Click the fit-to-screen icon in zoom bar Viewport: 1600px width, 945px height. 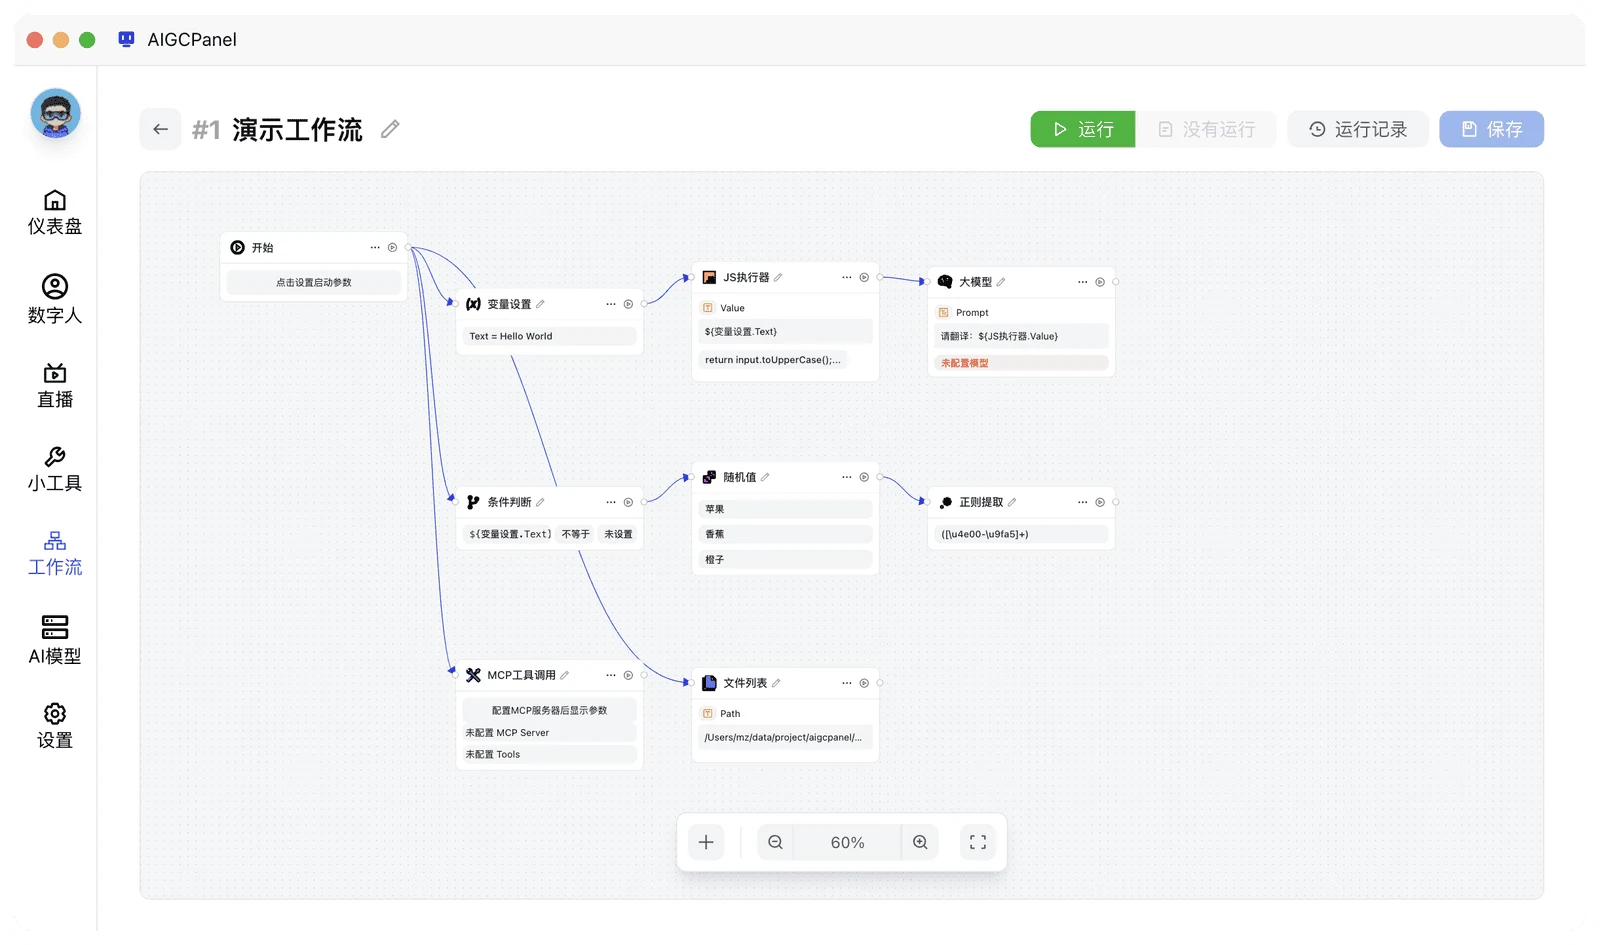978,842
